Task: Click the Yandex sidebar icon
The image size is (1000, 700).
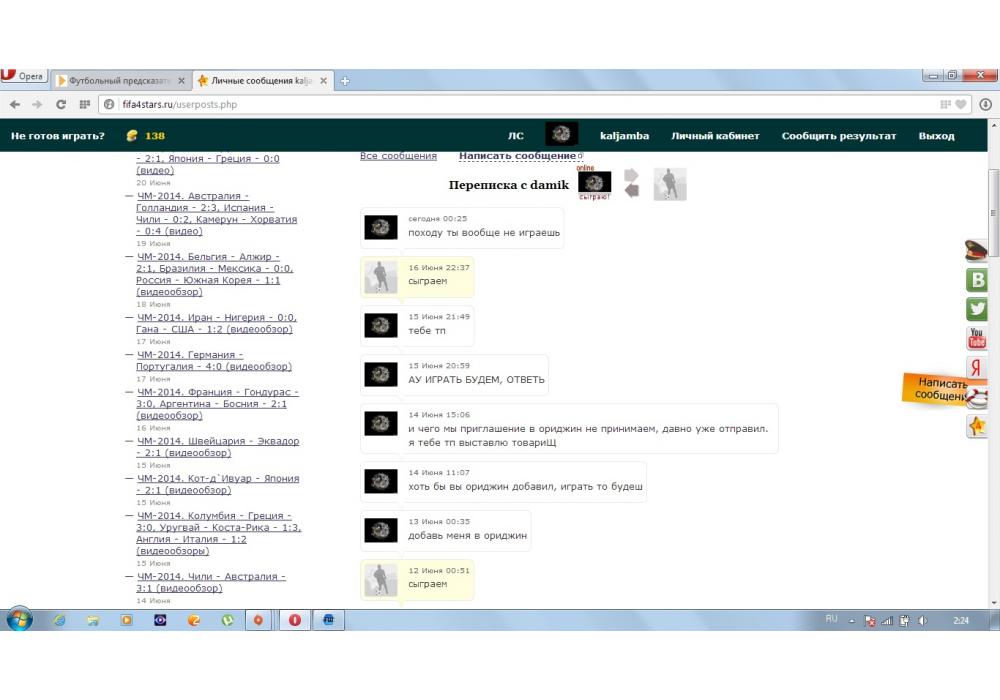Action: point(977,368)
